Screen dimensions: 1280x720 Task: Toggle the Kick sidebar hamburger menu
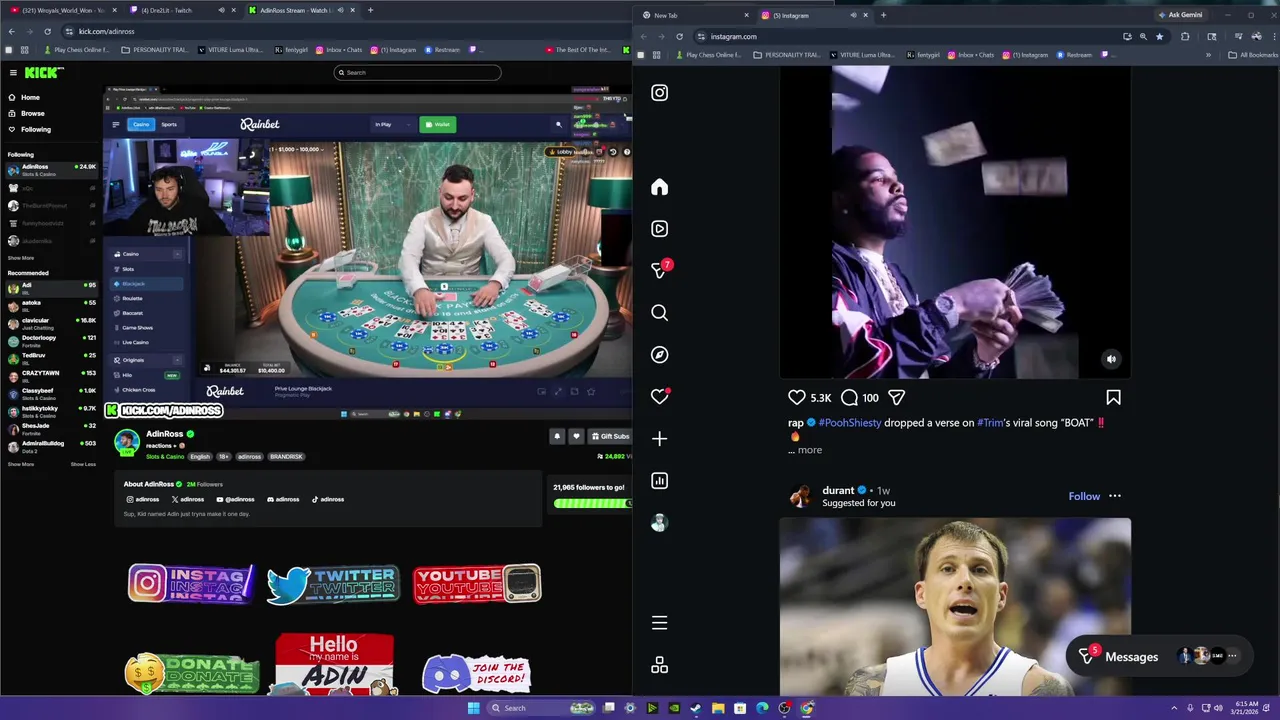[x=13, y=72]
